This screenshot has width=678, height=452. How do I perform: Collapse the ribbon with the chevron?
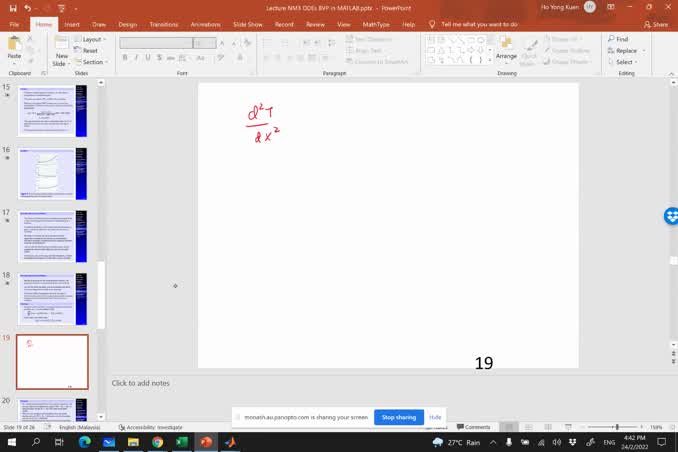(x=672, y=74)
